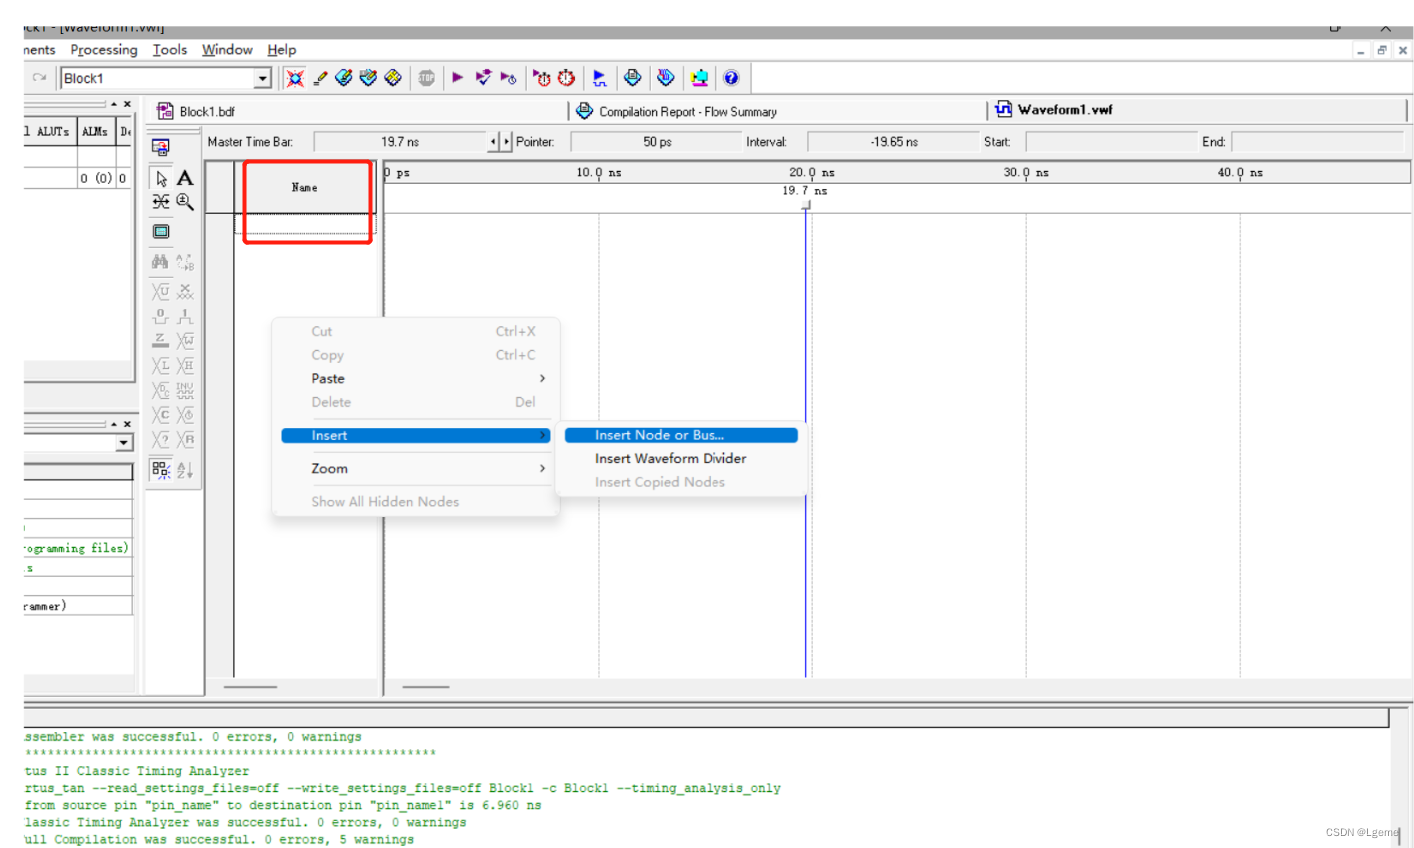This screenshot has width=1414, height=848.
Task: Click the right stepper arrow beside Master Time Bar
Action: coord(505,141)
